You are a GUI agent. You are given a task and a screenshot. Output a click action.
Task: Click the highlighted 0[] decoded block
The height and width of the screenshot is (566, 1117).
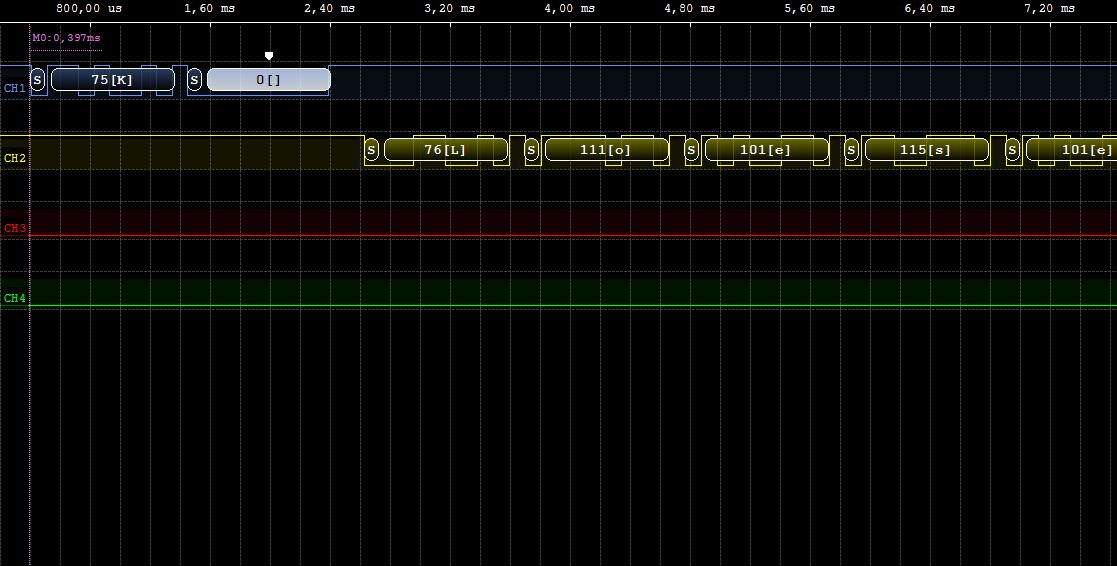tap(268, 80)
